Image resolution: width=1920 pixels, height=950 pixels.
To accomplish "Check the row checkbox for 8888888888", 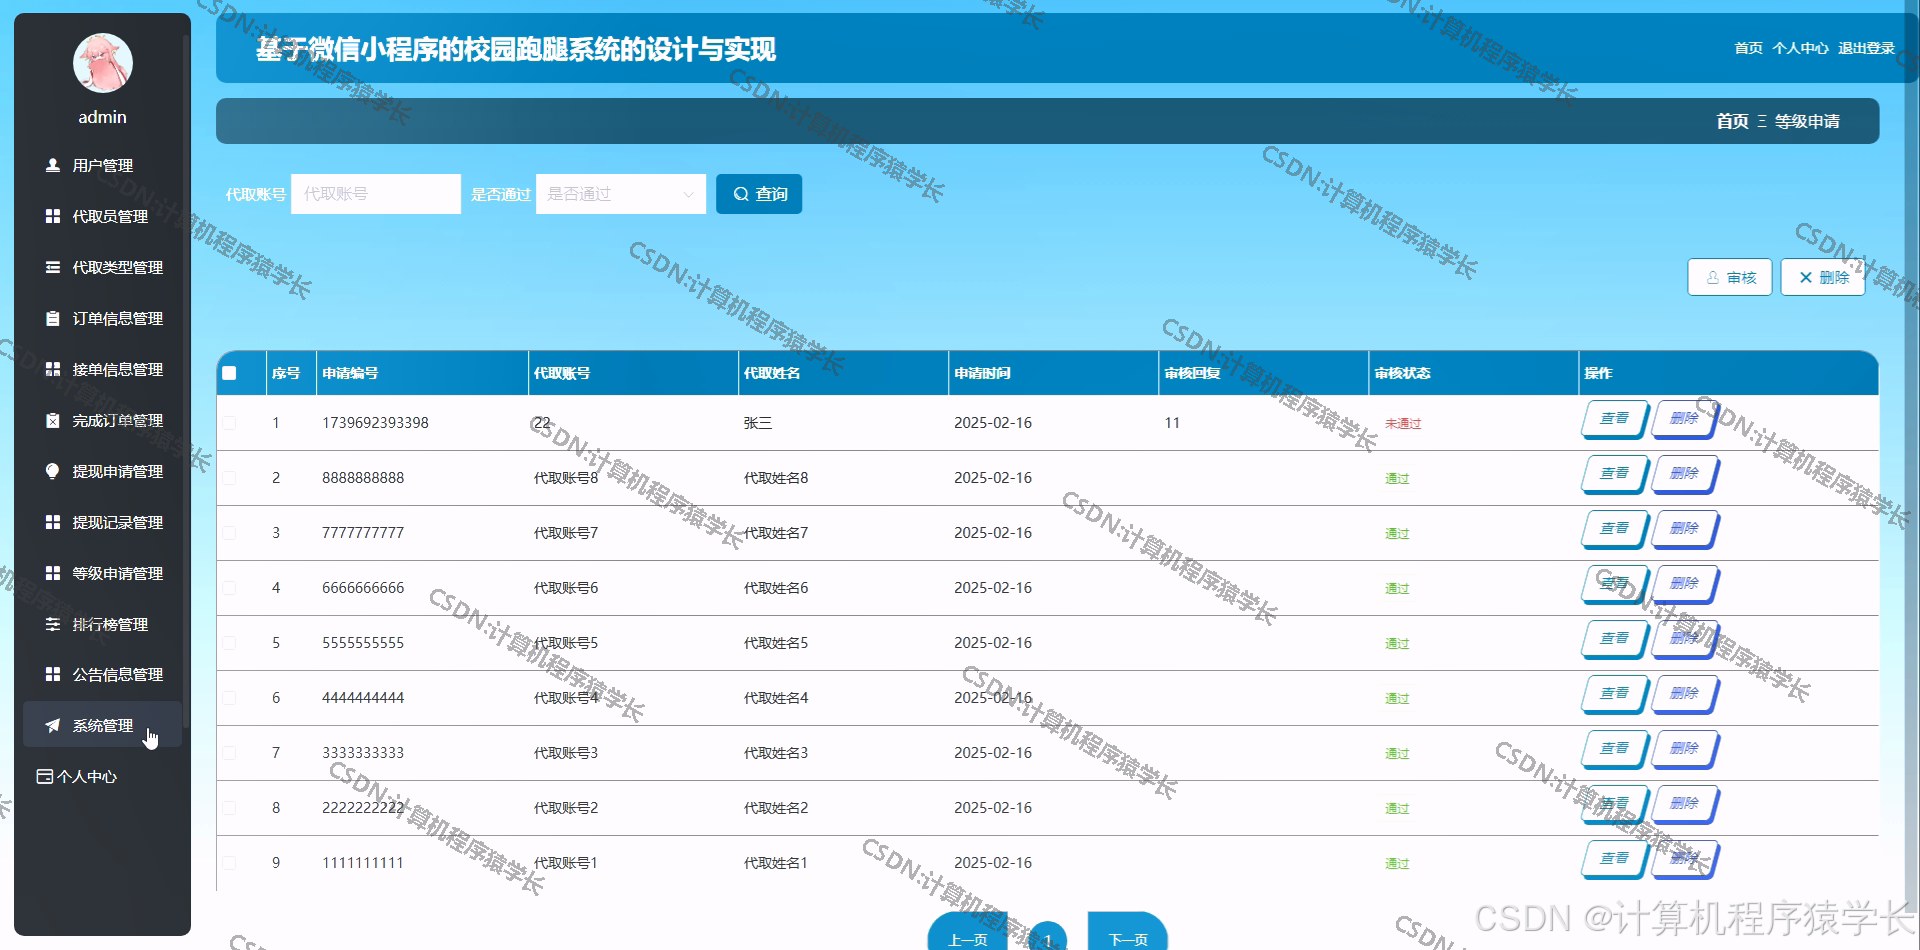I will (229, 478).
